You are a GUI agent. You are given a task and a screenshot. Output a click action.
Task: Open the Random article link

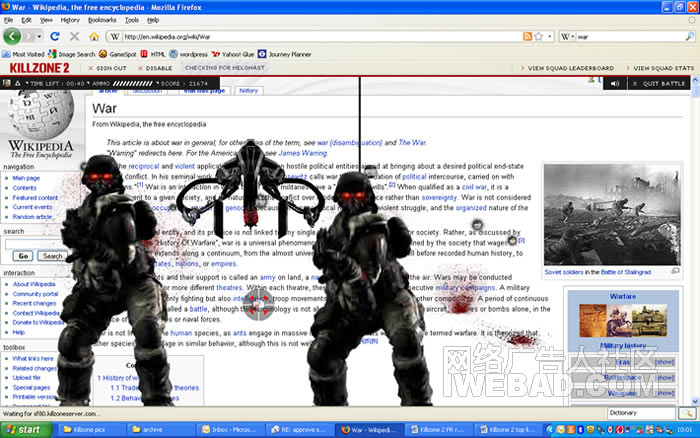coord(32,217)
